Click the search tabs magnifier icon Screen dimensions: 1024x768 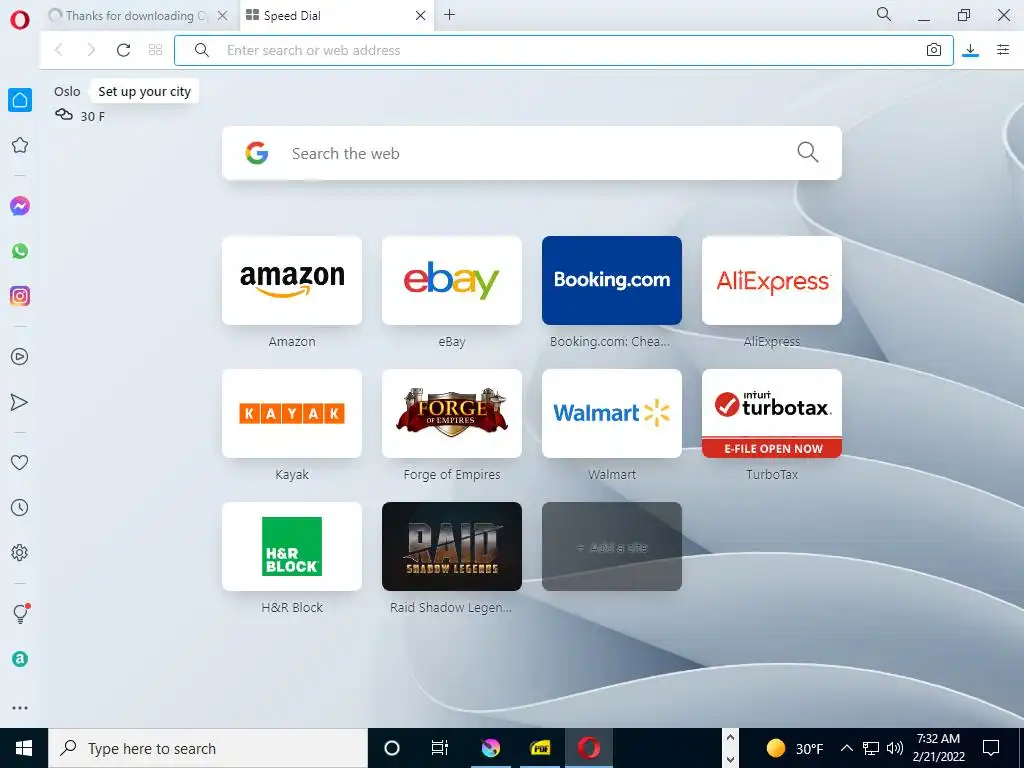point(884,14)
